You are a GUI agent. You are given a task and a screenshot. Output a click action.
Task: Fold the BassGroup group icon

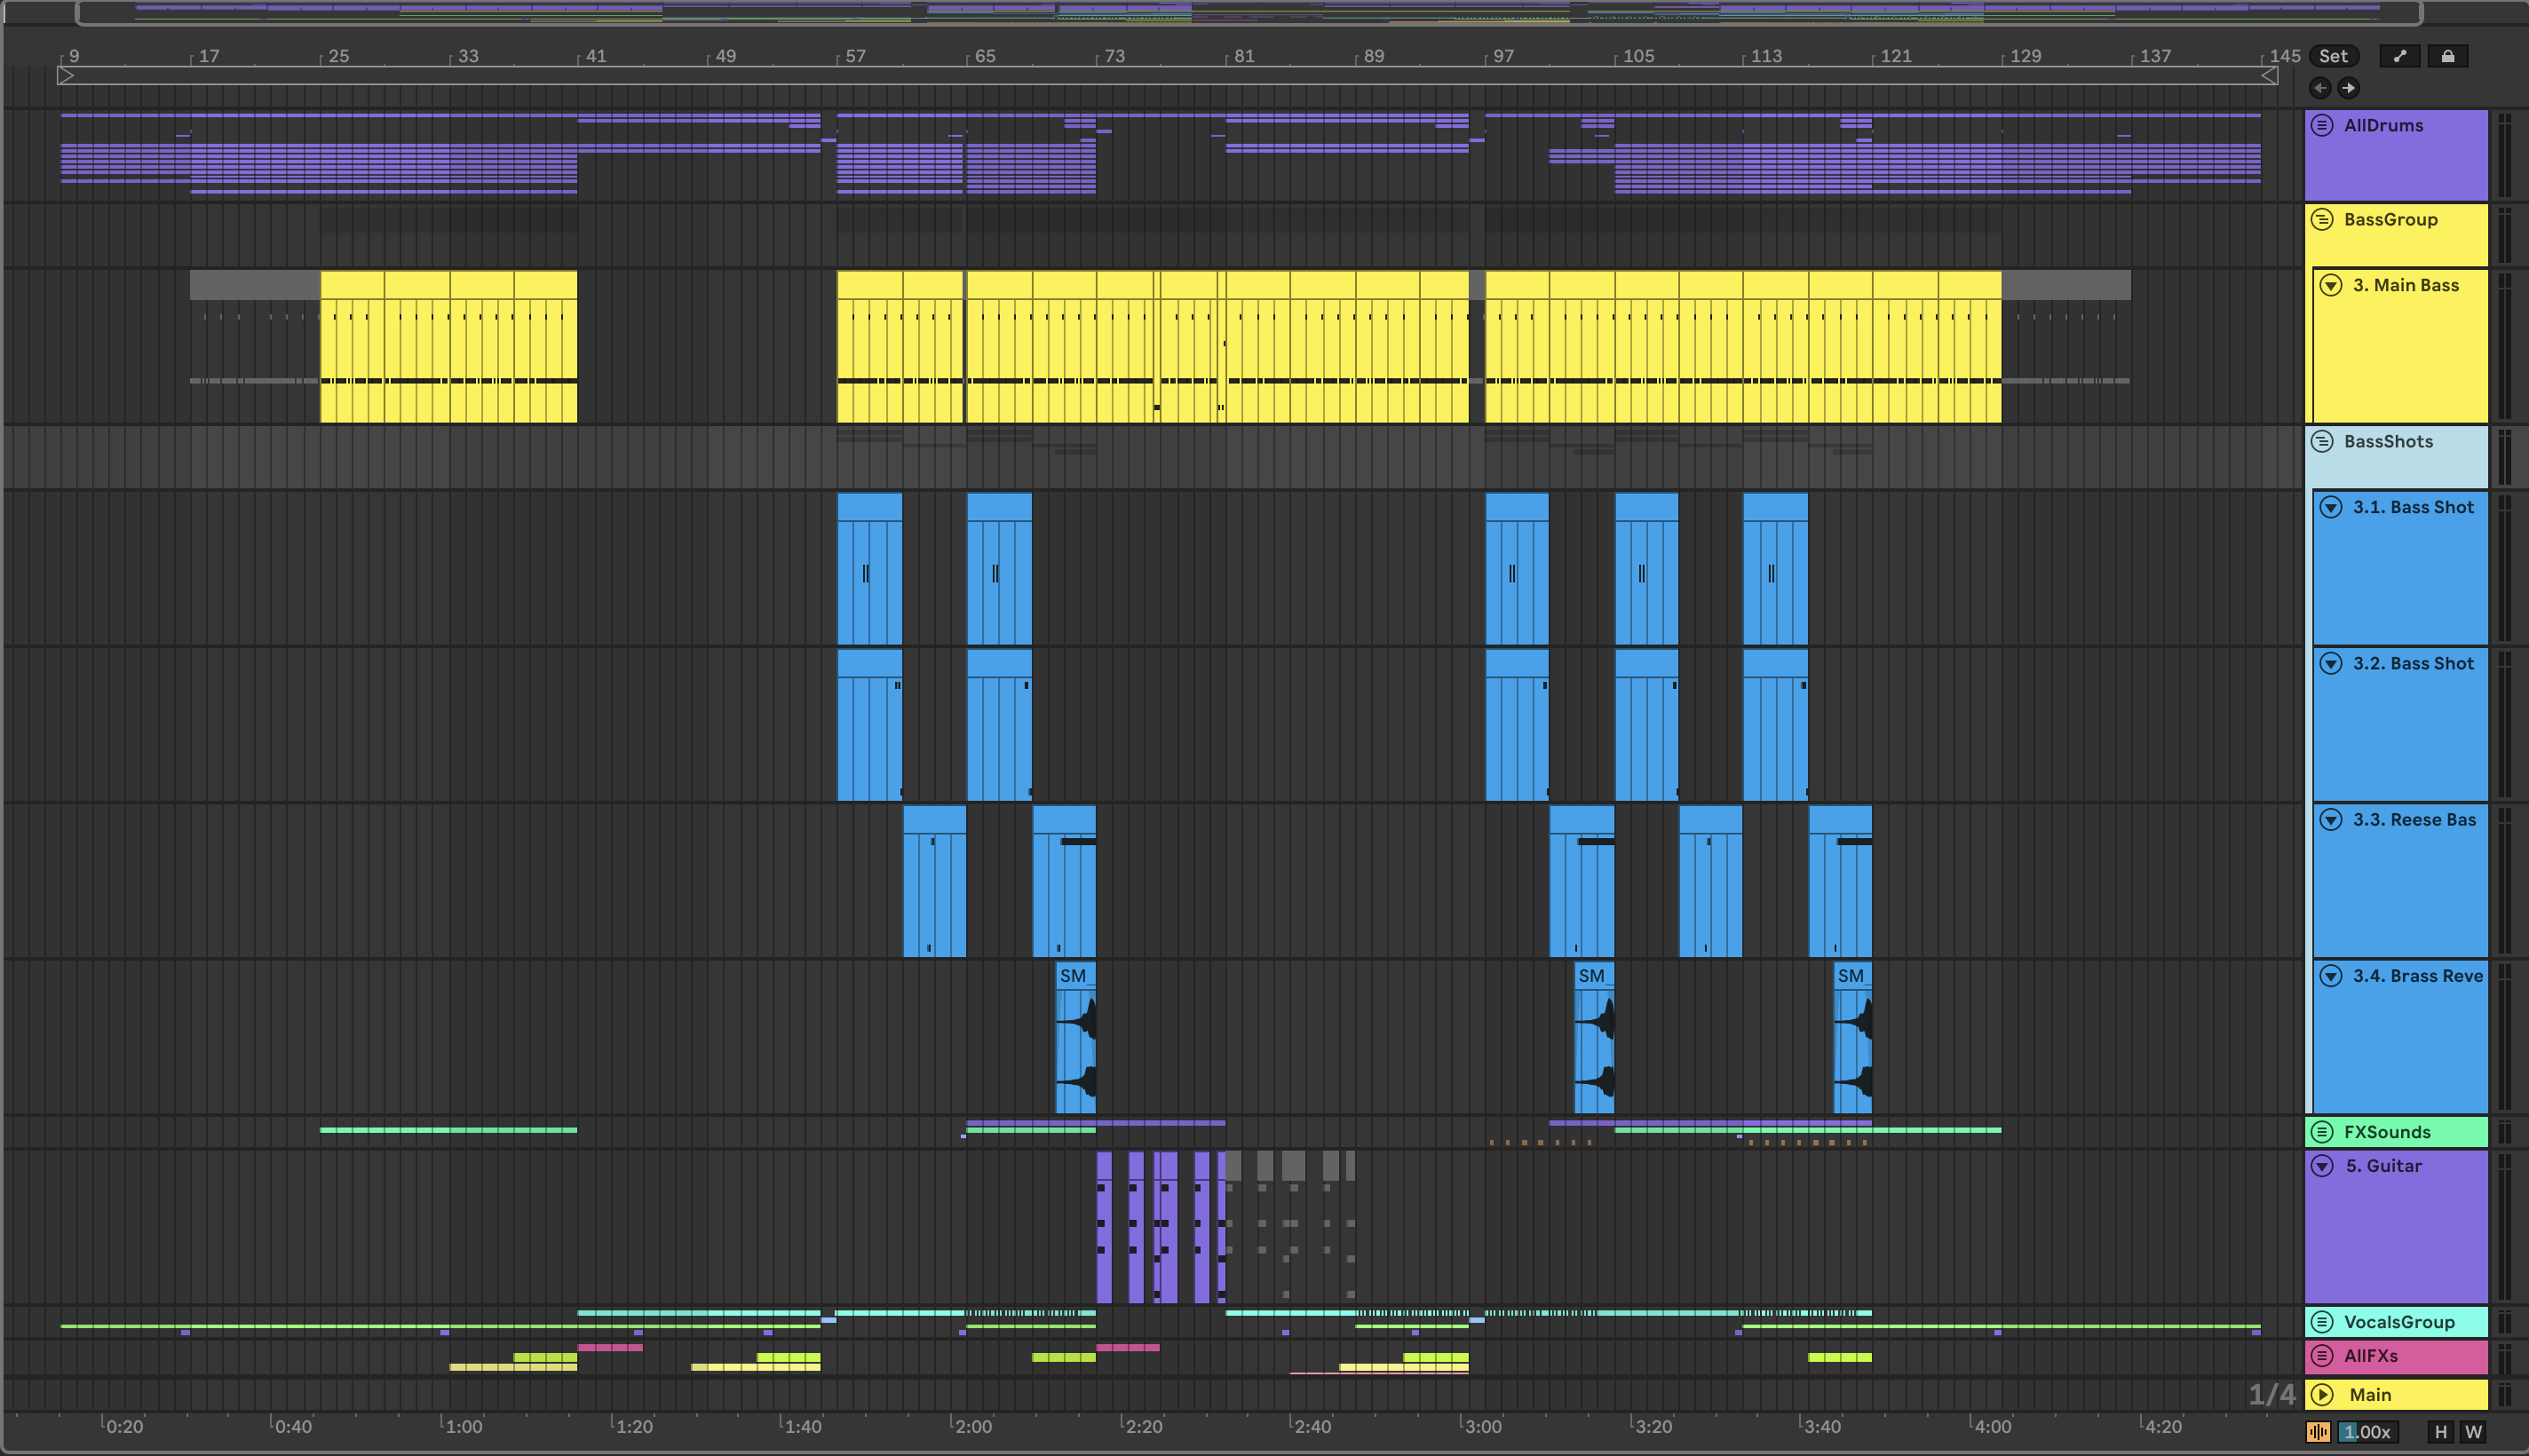point(2322,219)
